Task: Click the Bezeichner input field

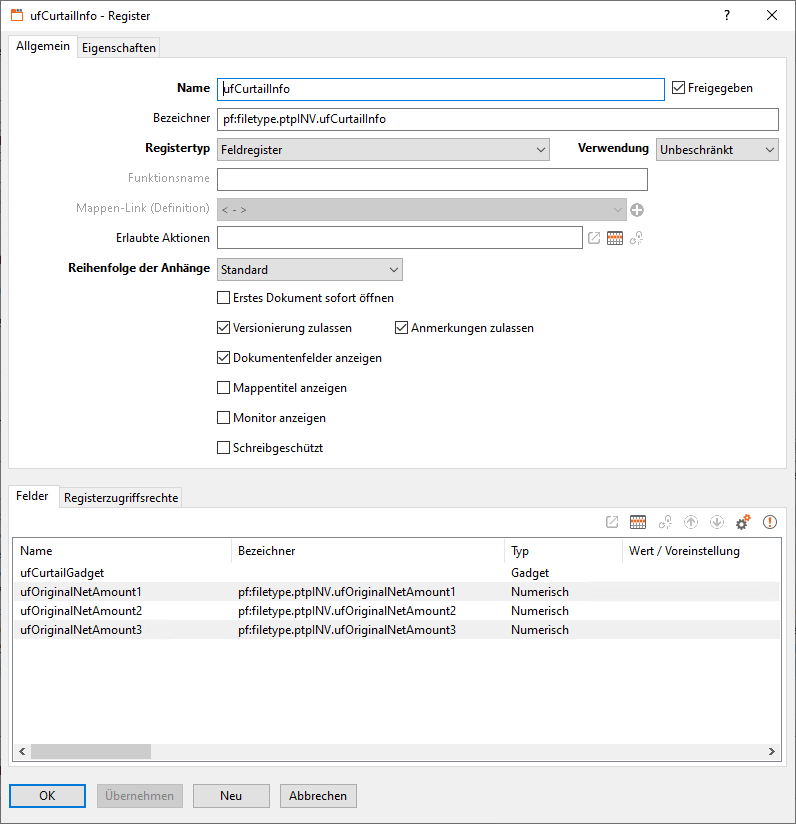Action: pos(498,119)
